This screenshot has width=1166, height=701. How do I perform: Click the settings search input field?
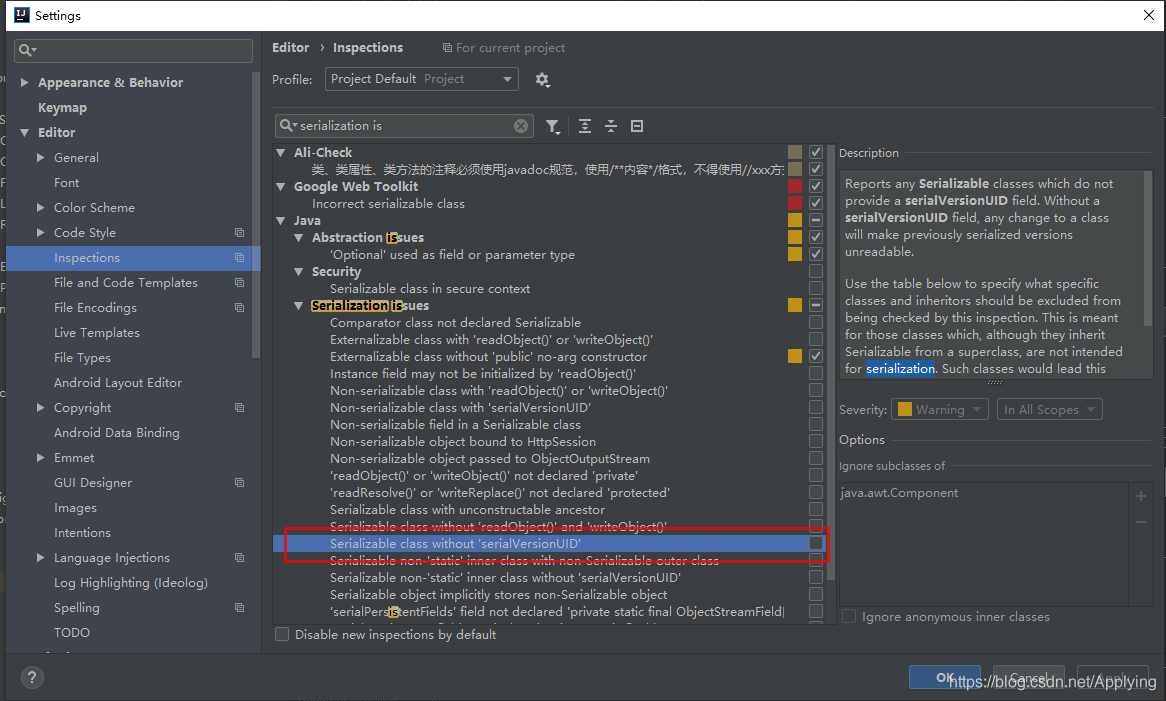tap(133, 50)
